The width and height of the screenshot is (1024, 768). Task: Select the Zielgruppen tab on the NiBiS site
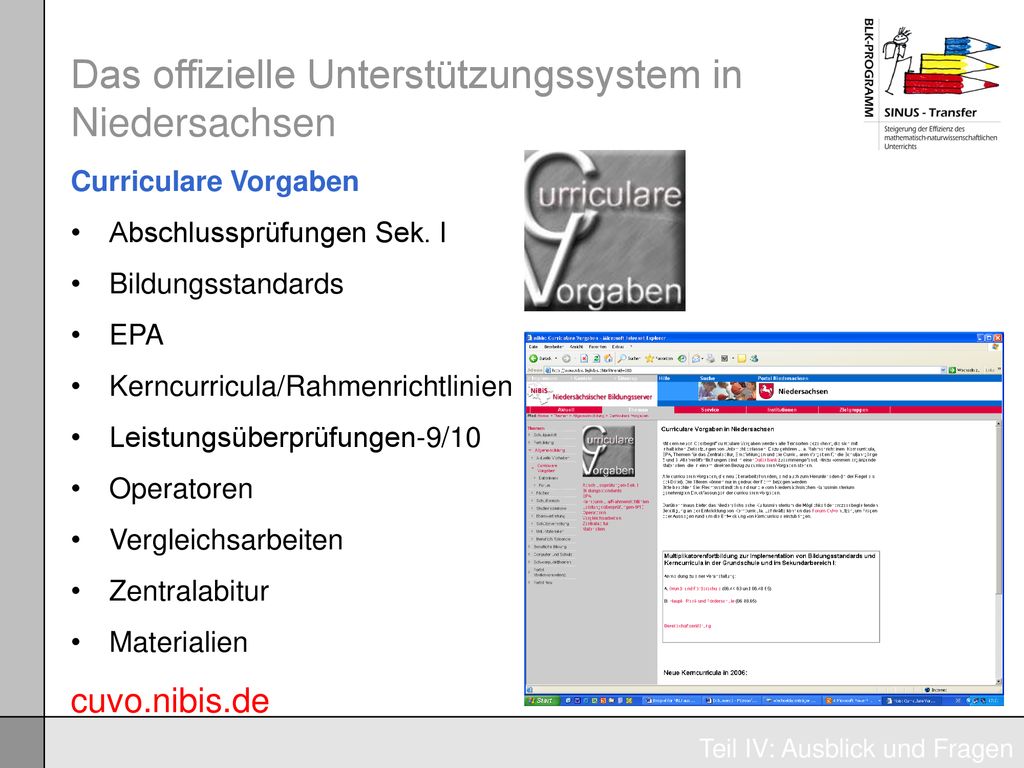coord(854,410)
